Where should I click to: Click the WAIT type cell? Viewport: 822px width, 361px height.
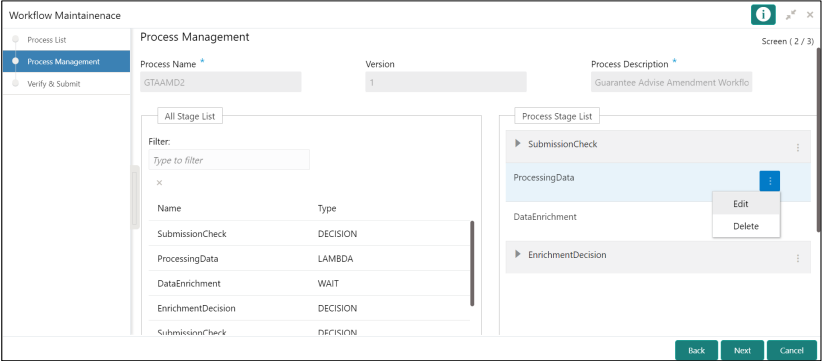(x=328, y=283)
